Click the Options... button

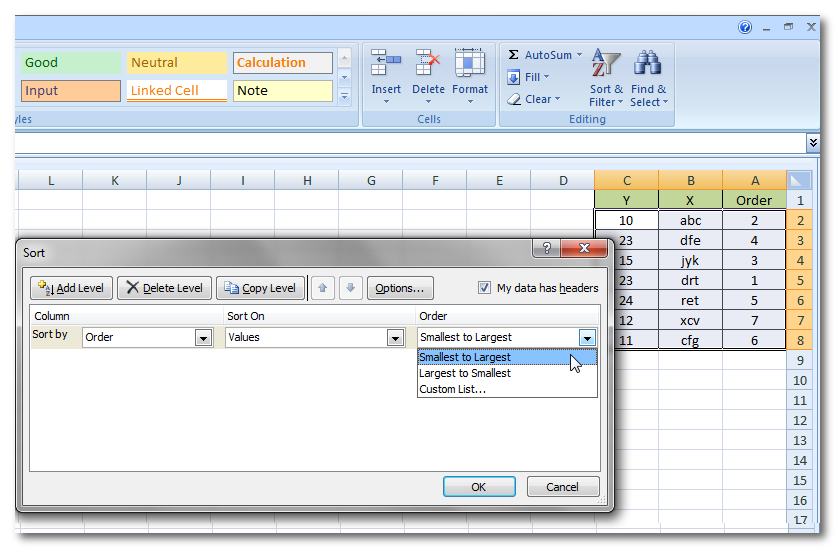pyautogui.click(x=400, y=288)
